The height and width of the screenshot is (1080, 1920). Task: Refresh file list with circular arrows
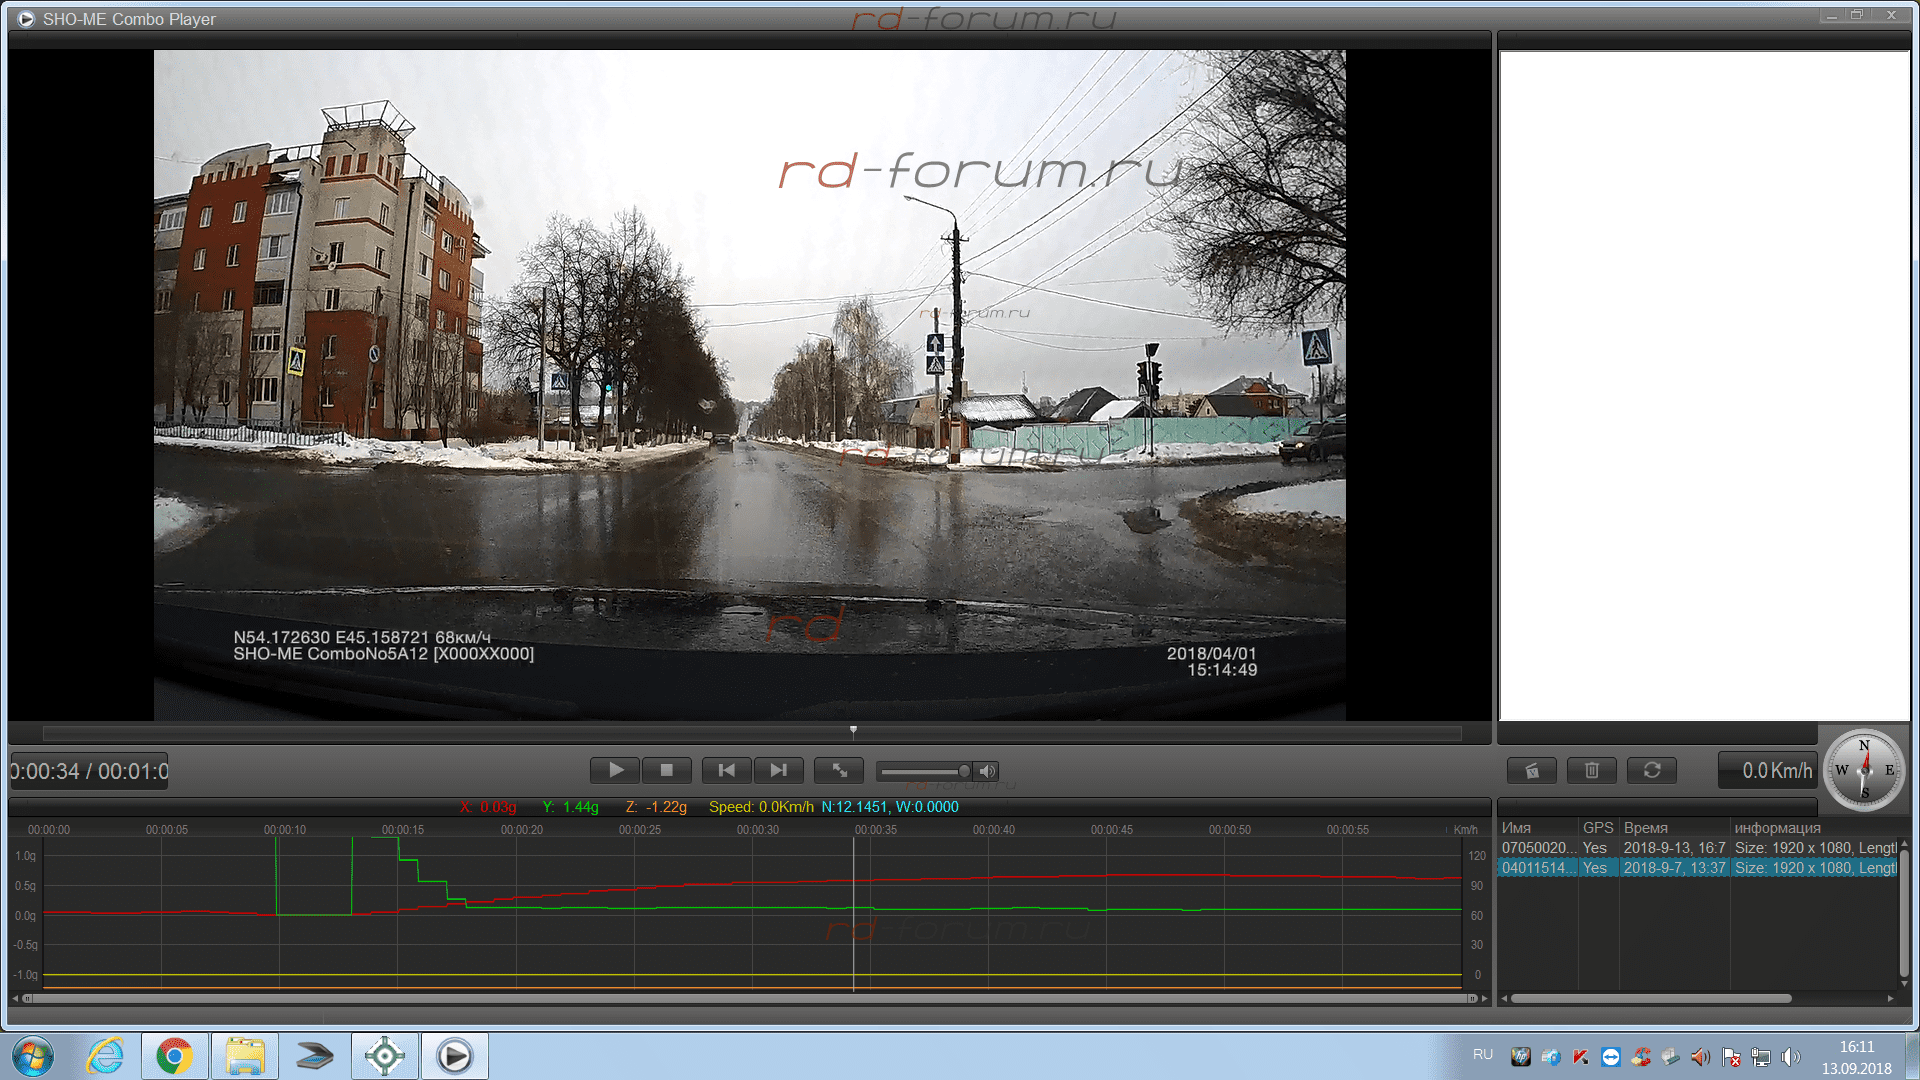pyautogui.click(x=1652, y=770)
